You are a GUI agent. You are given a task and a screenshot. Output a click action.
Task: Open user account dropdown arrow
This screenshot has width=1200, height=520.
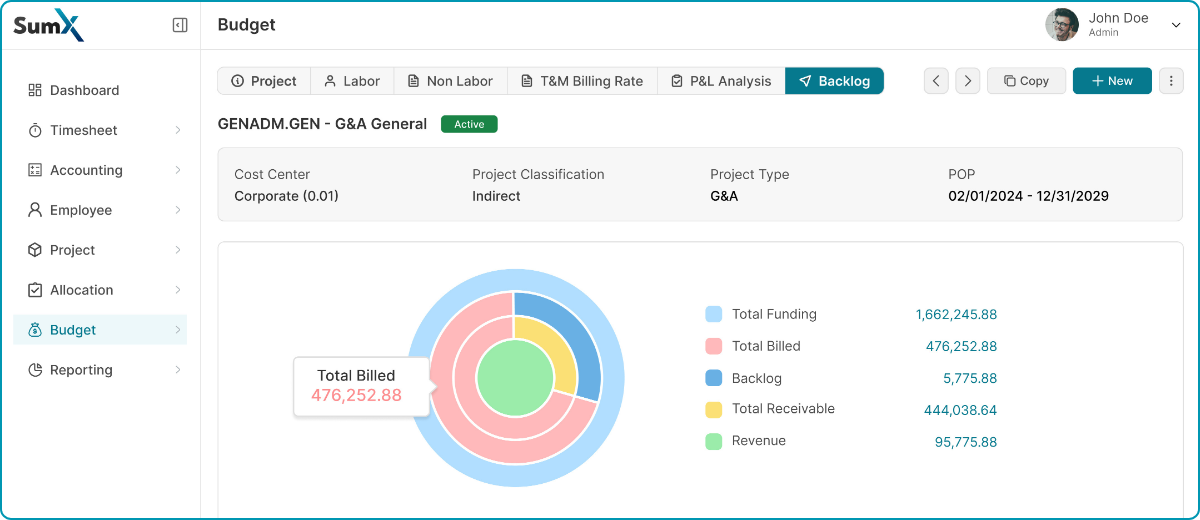(1176, 26)
